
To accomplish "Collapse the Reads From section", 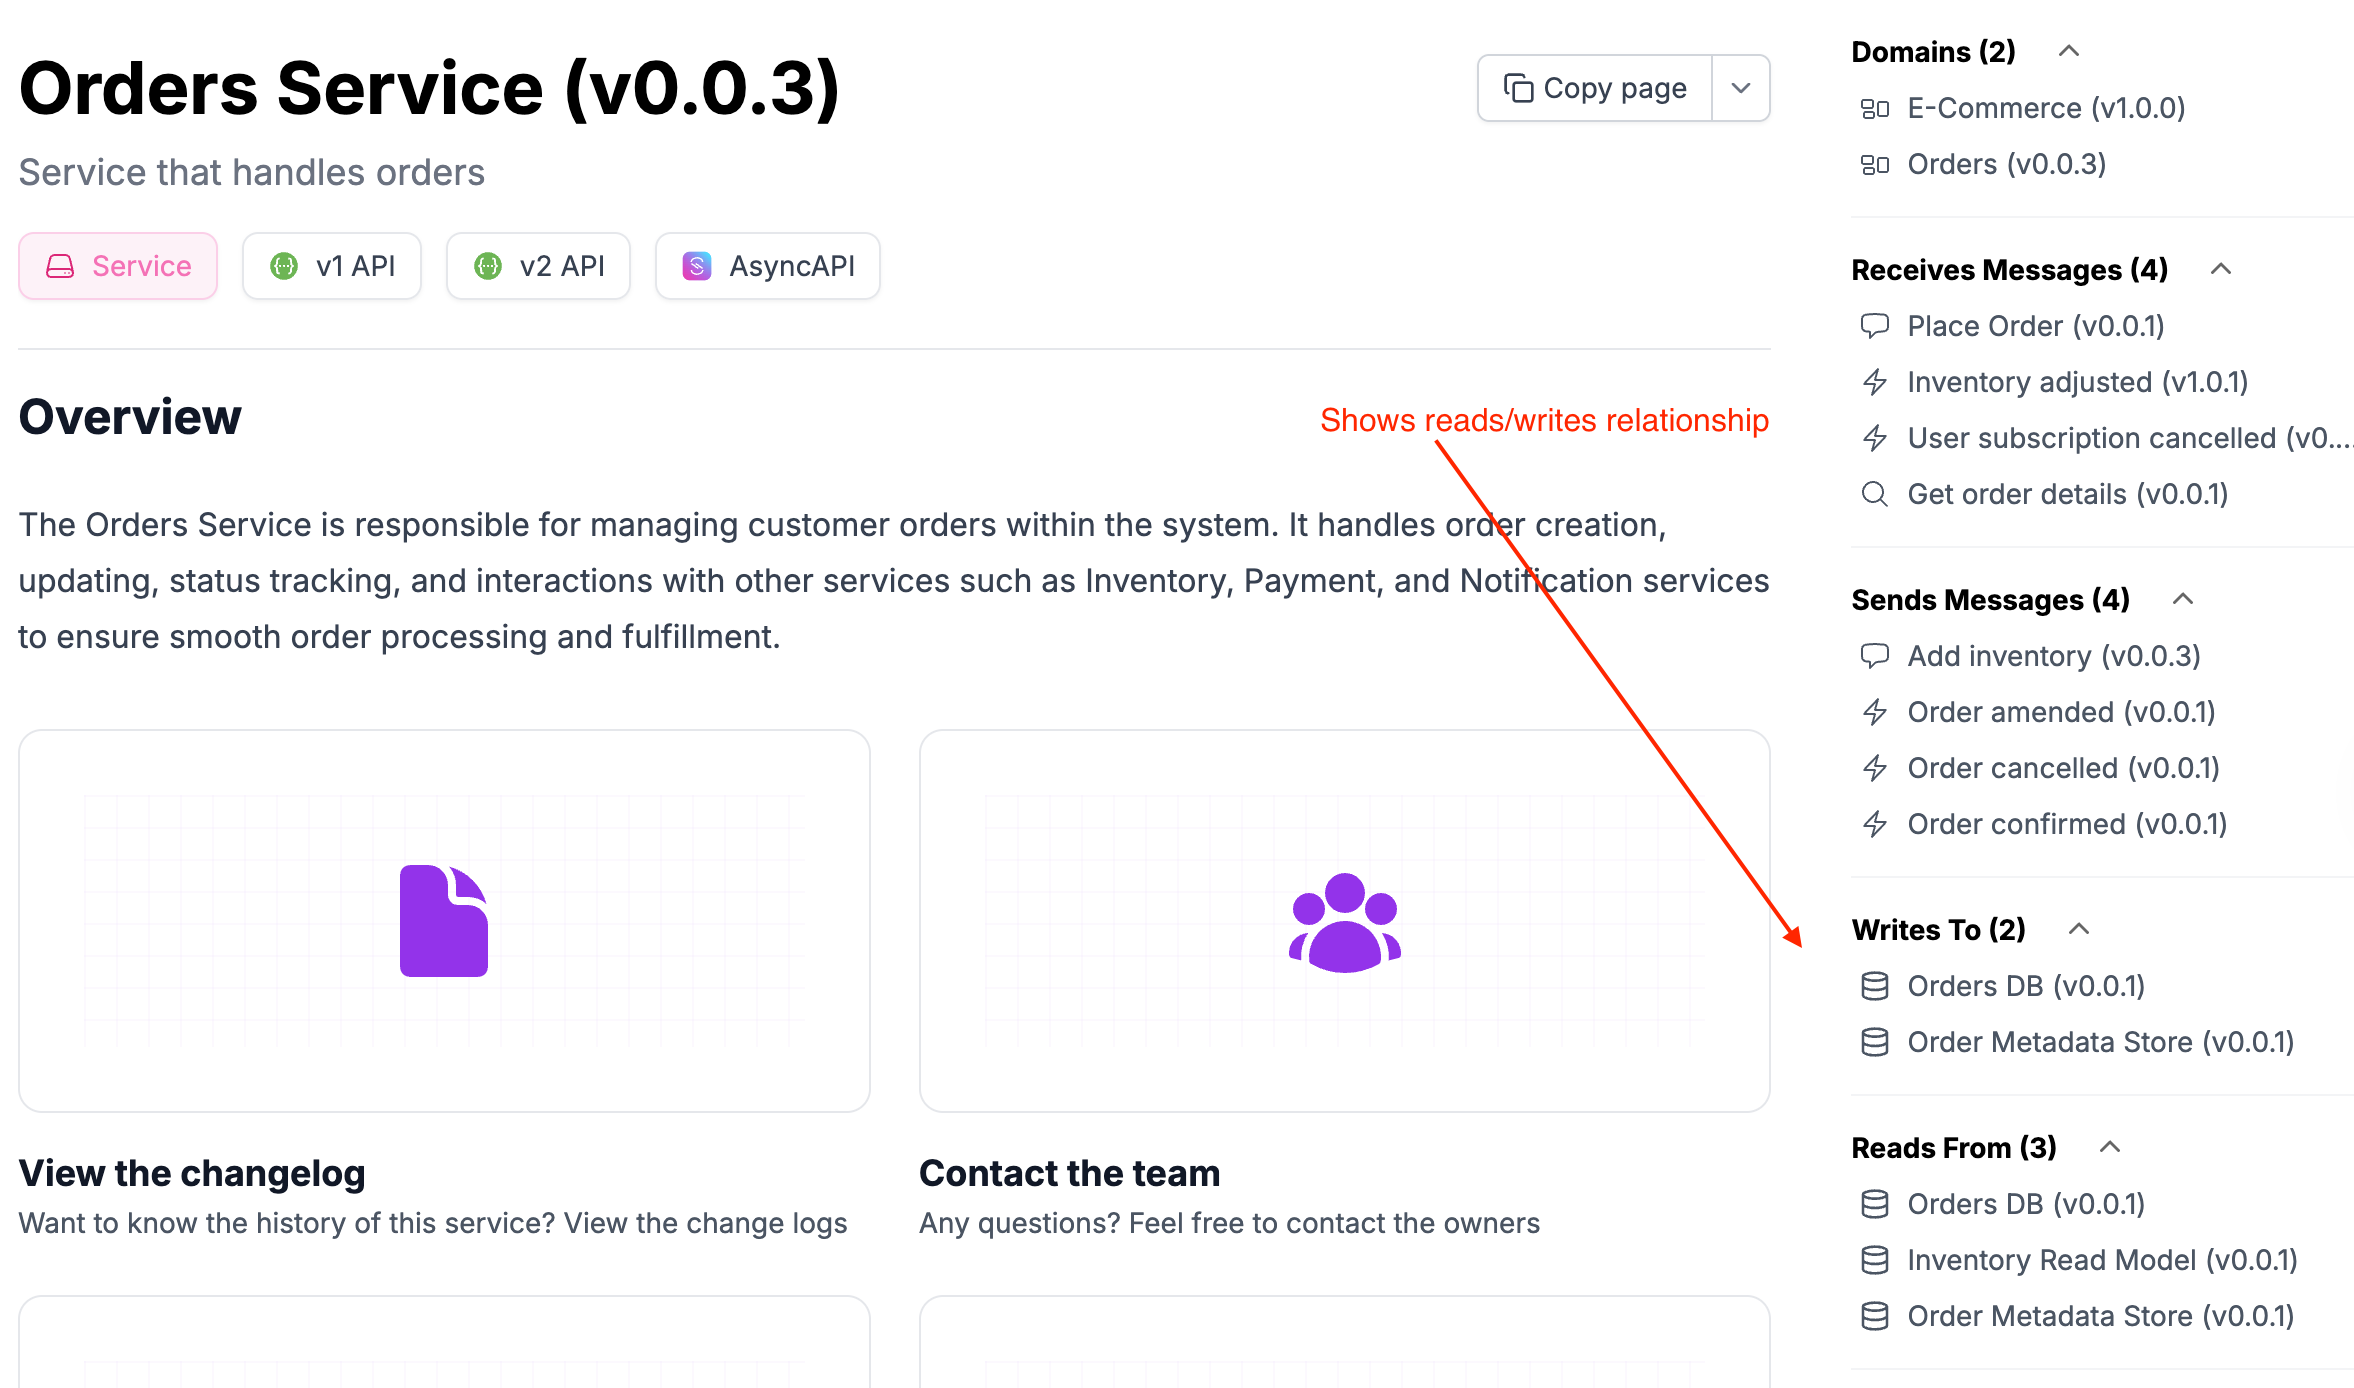I will coord(2110,1147).
